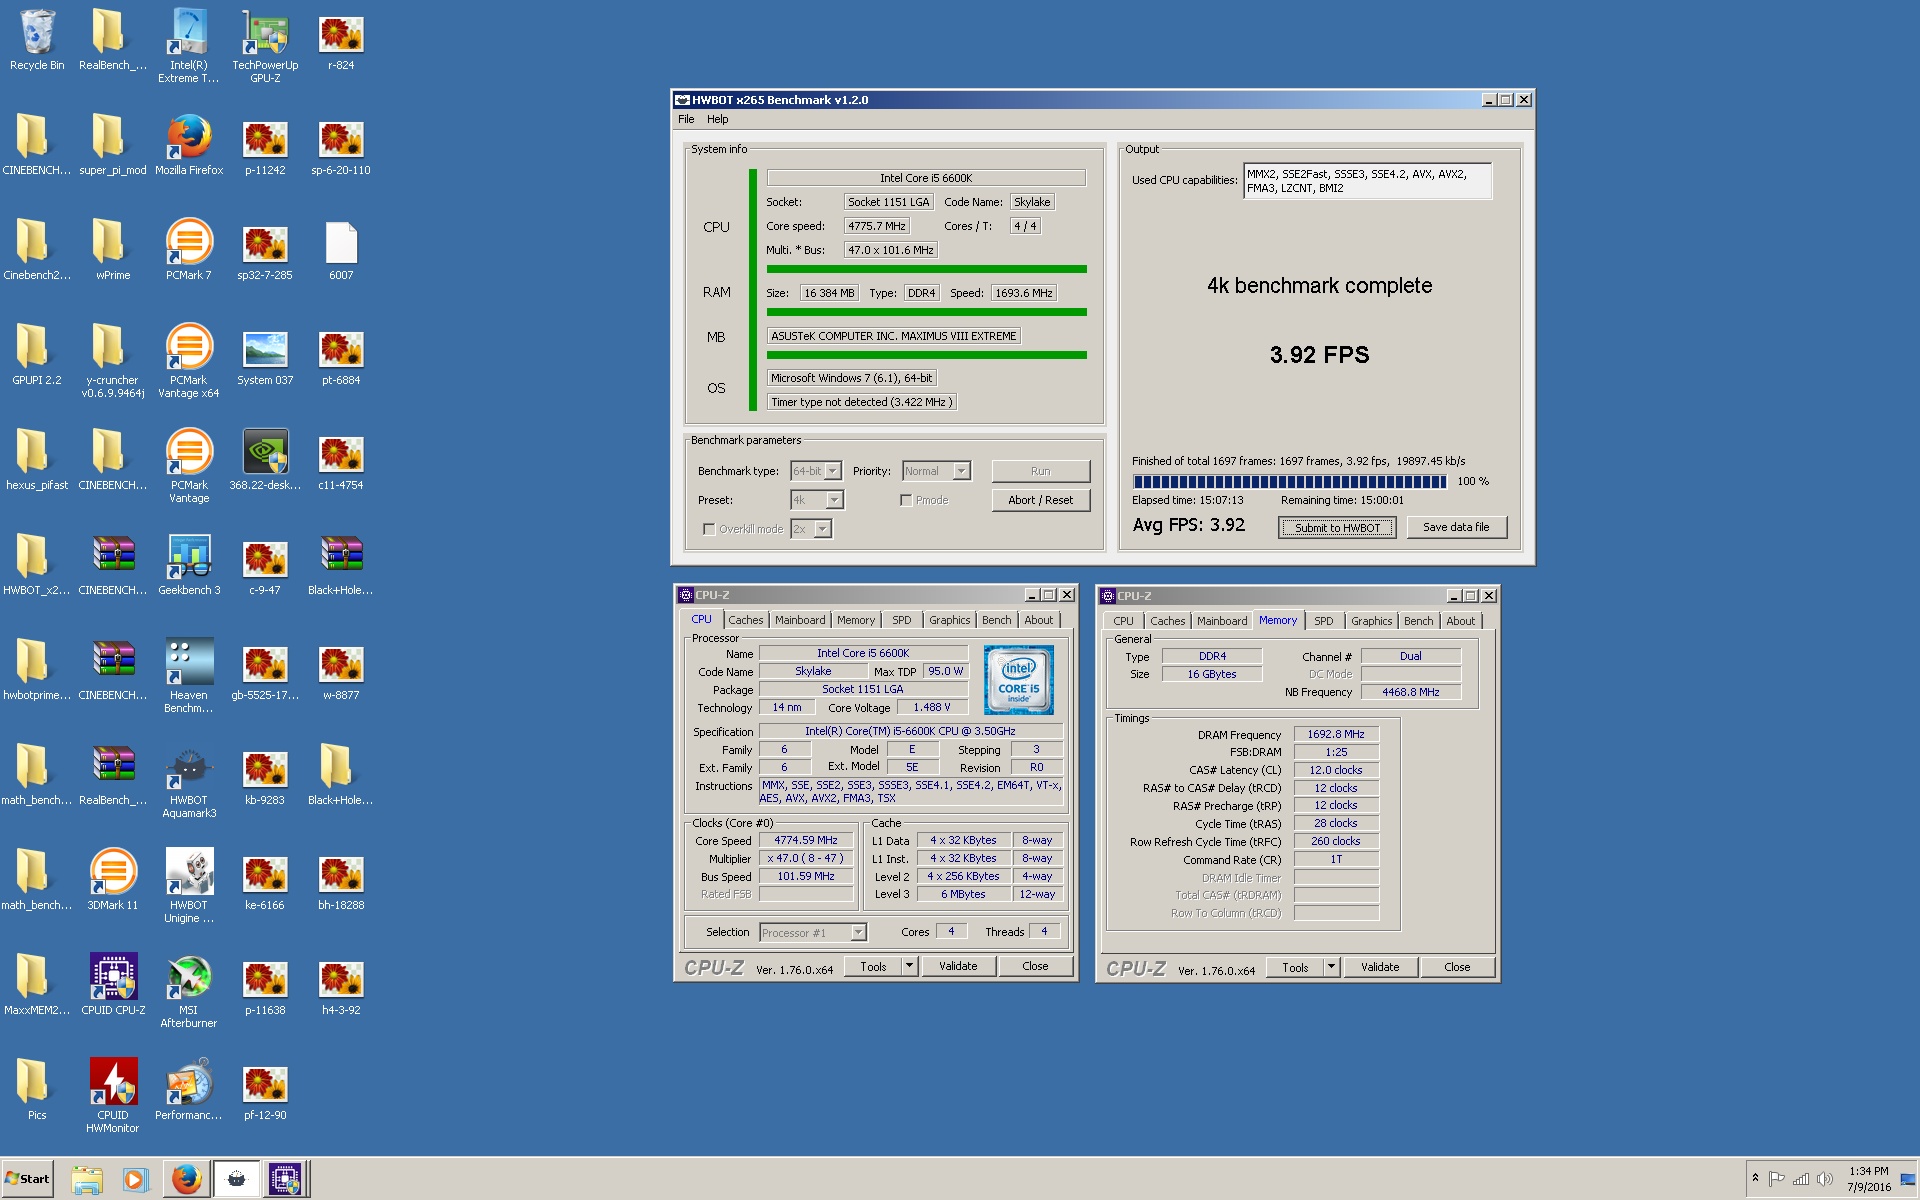Launch PCMark Vantage x64 shortcut

(189, 361)
